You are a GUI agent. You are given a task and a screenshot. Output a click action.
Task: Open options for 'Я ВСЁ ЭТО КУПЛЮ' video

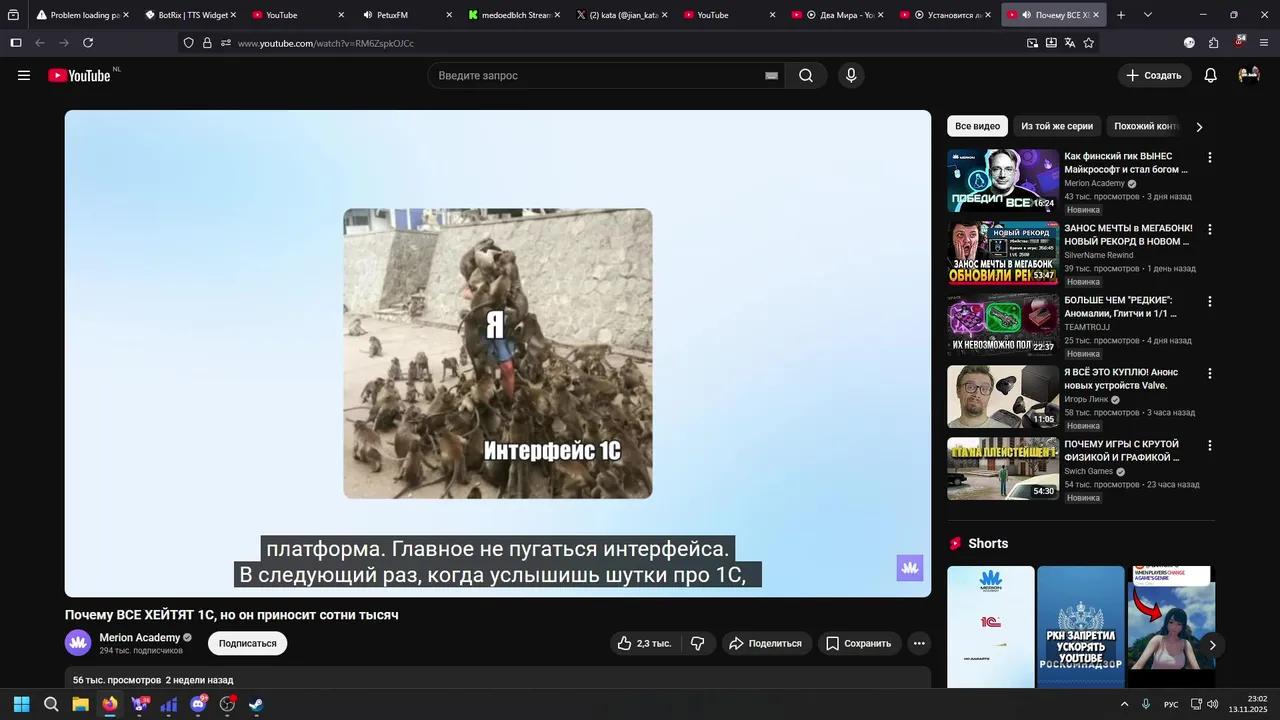tap(1209, 374)
